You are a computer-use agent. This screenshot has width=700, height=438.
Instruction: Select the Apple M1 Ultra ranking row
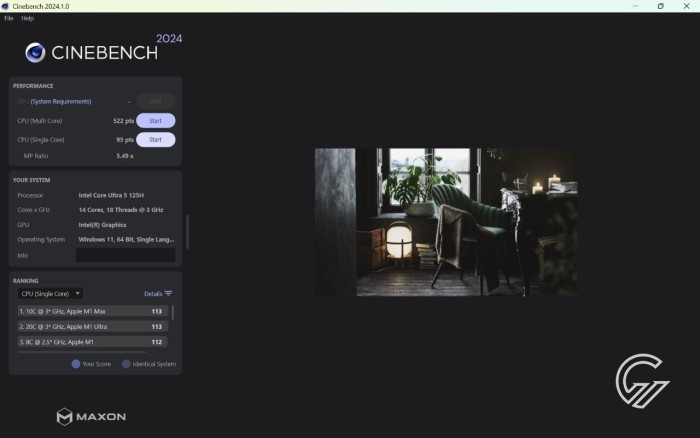[93, 326]
